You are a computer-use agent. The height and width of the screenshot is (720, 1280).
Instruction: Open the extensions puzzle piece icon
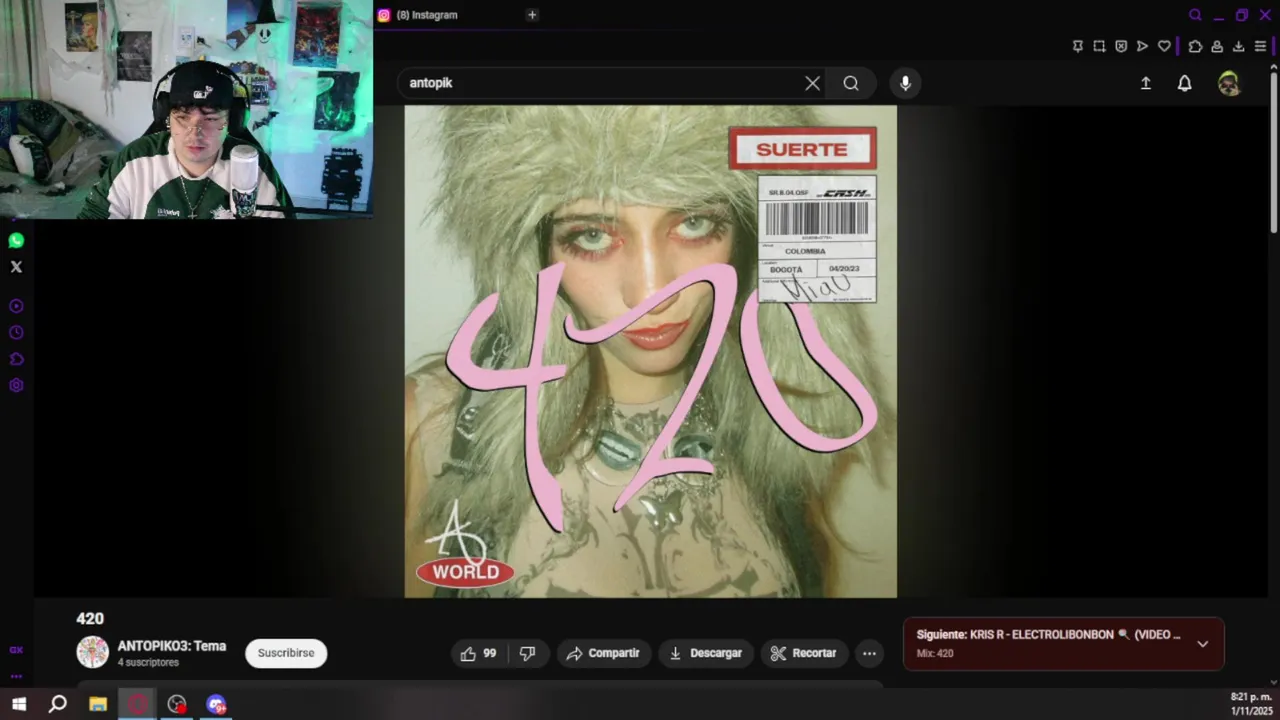click(1195, 46)
